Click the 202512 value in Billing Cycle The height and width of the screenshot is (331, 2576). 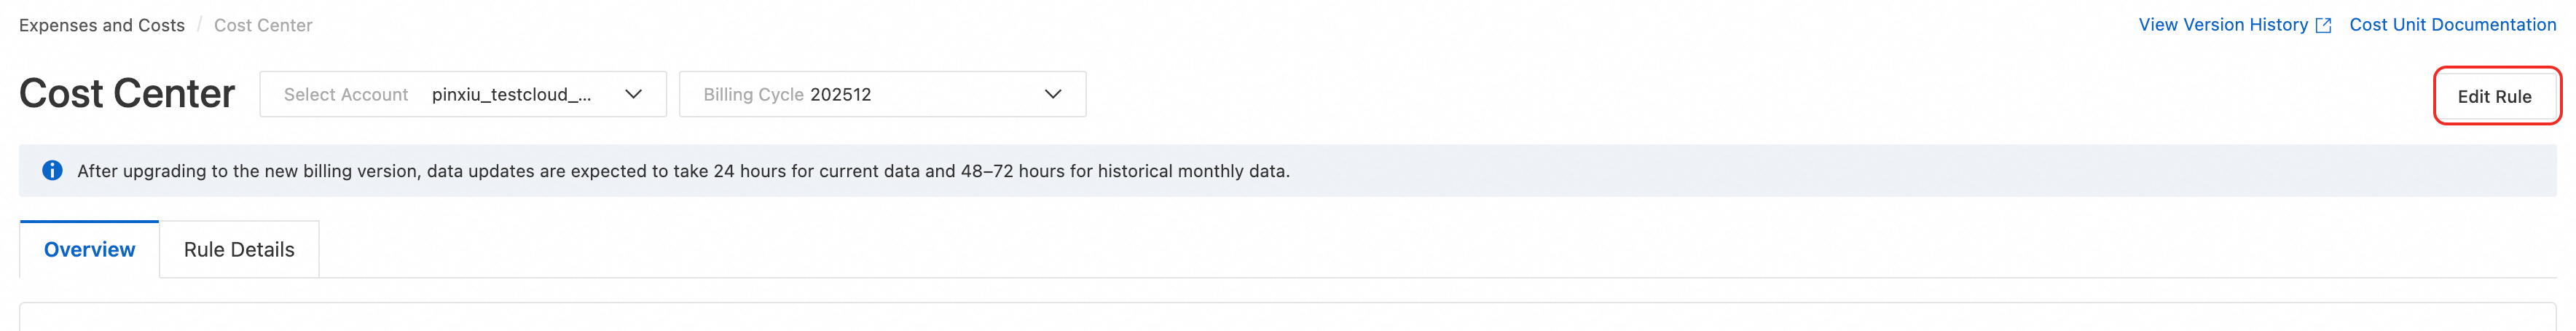[x=841, y=94]
